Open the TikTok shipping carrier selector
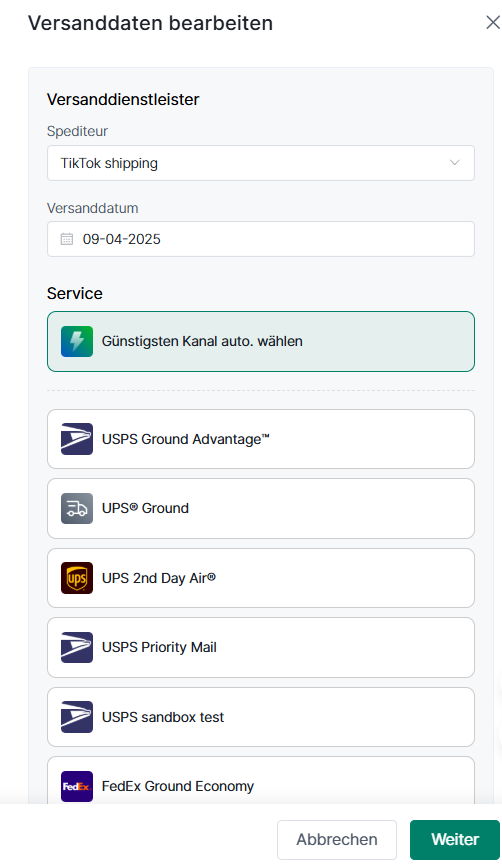 261,163
